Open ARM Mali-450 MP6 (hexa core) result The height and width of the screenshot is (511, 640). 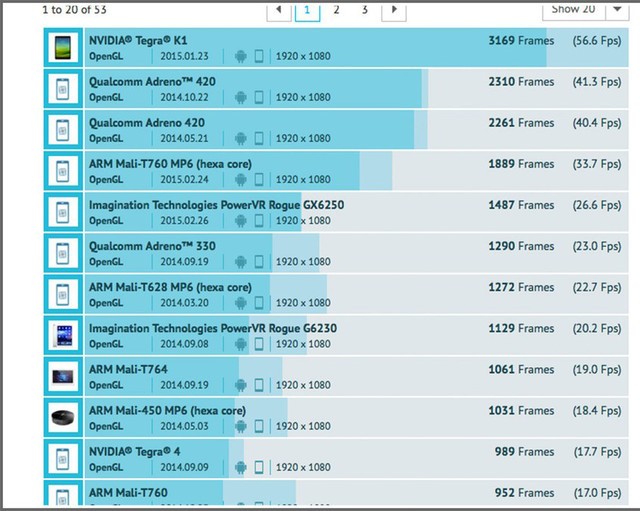pyautogui.click(x=167, y=411)
